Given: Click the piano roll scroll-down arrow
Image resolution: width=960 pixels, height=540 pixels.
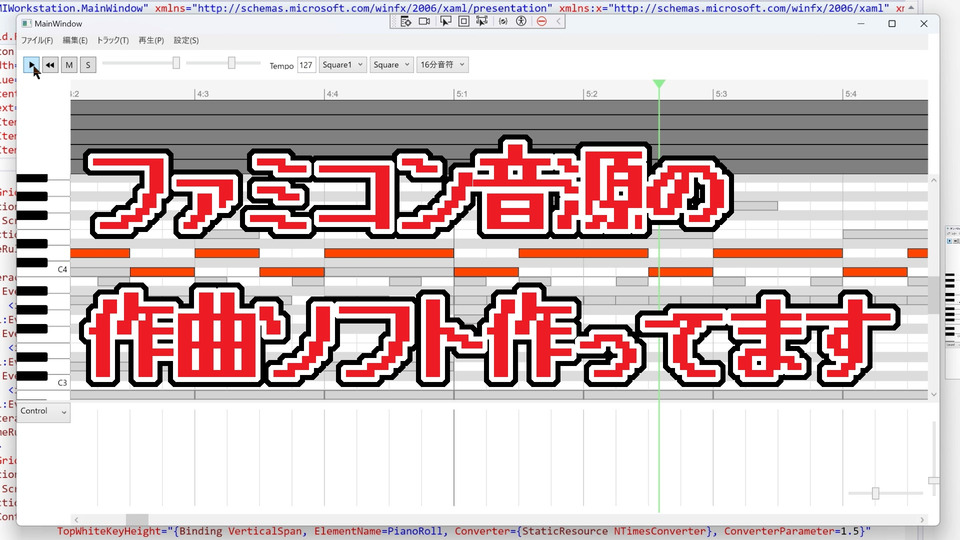Looking at the screenshot, I should point(934,395).
